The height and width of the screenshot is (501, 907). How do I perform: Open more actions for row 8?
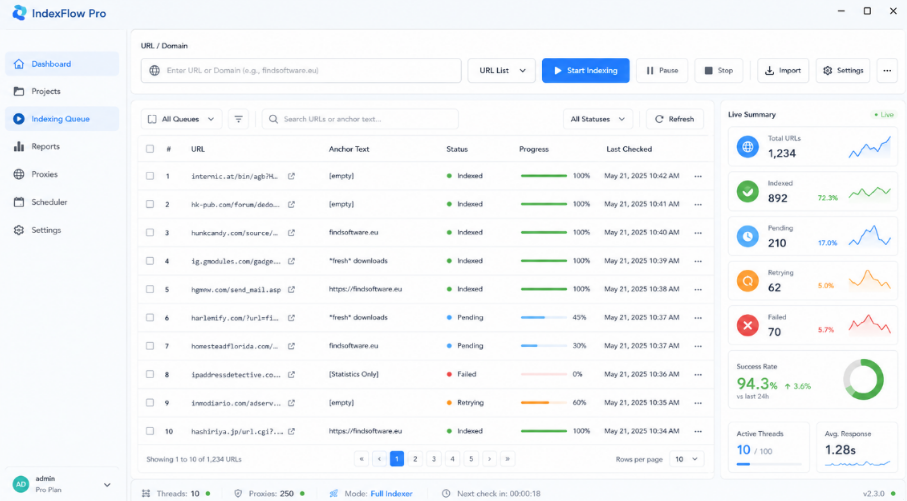(698, 374)
